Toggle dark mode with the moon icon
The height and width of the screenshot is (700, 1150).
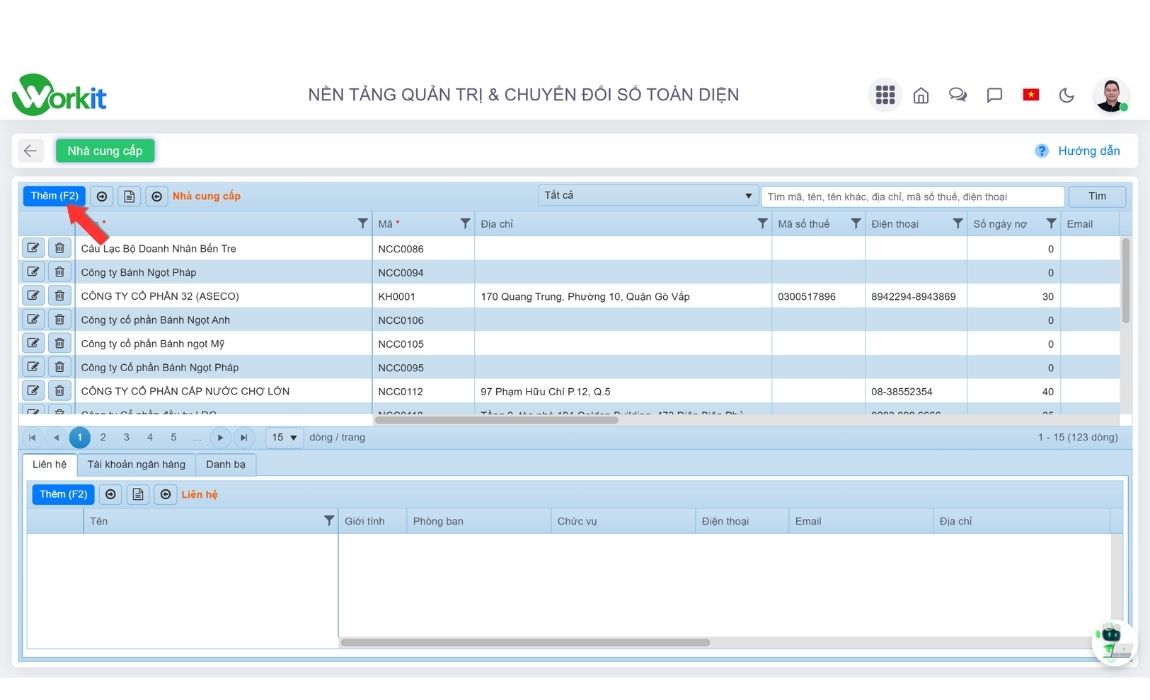click(1066, 95)
